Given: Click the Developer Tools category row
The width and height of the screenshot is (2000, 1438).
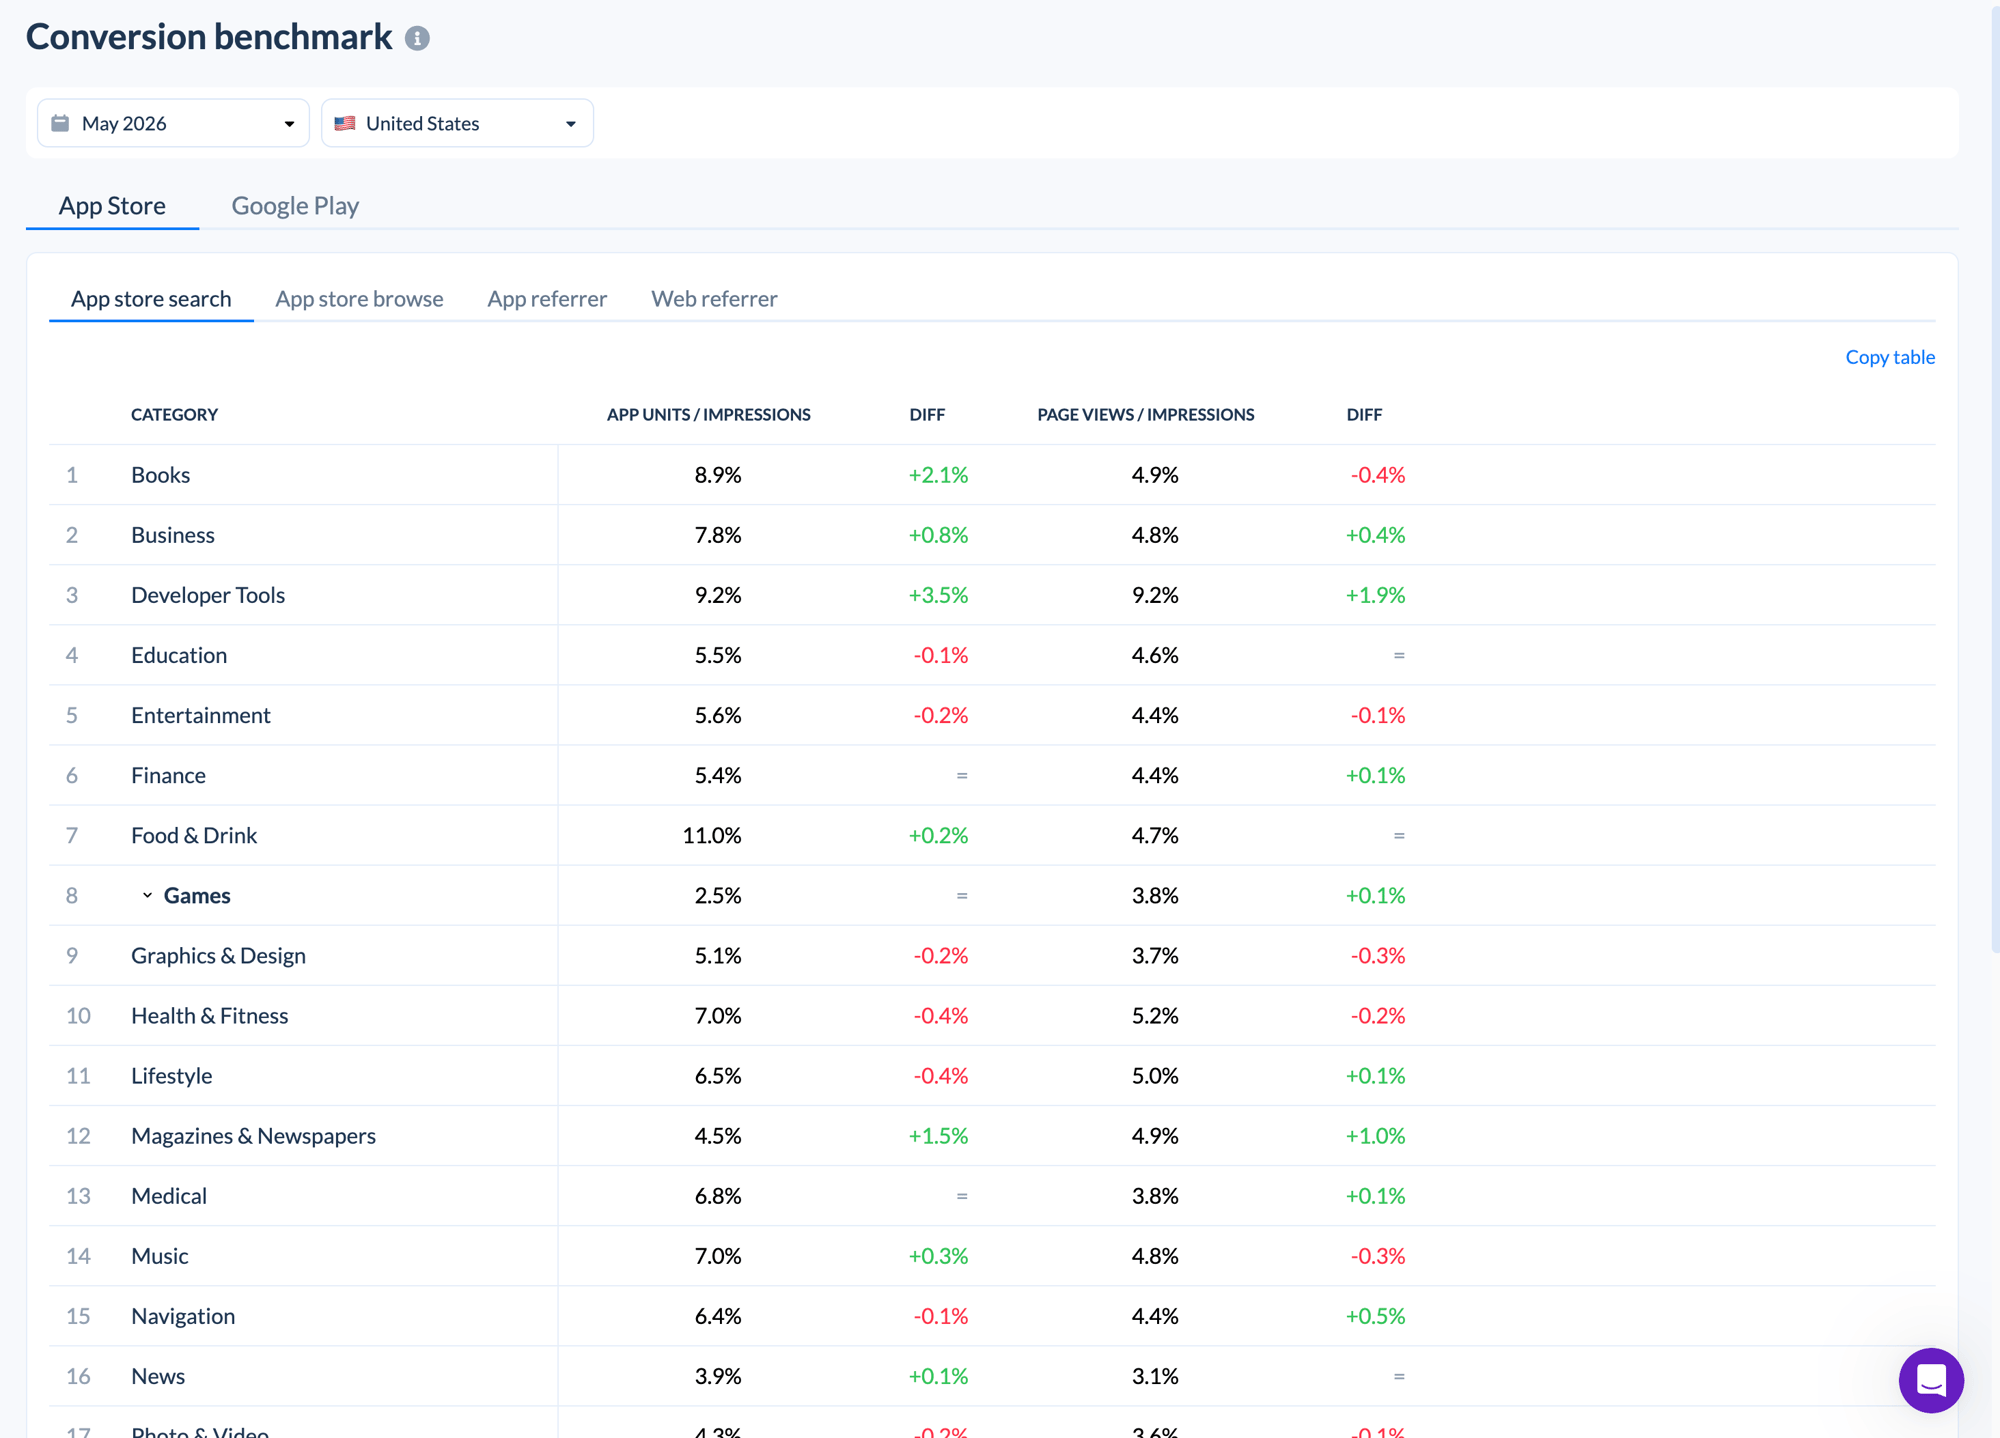Looking at the screenshot, I should (x=992, y=595).
